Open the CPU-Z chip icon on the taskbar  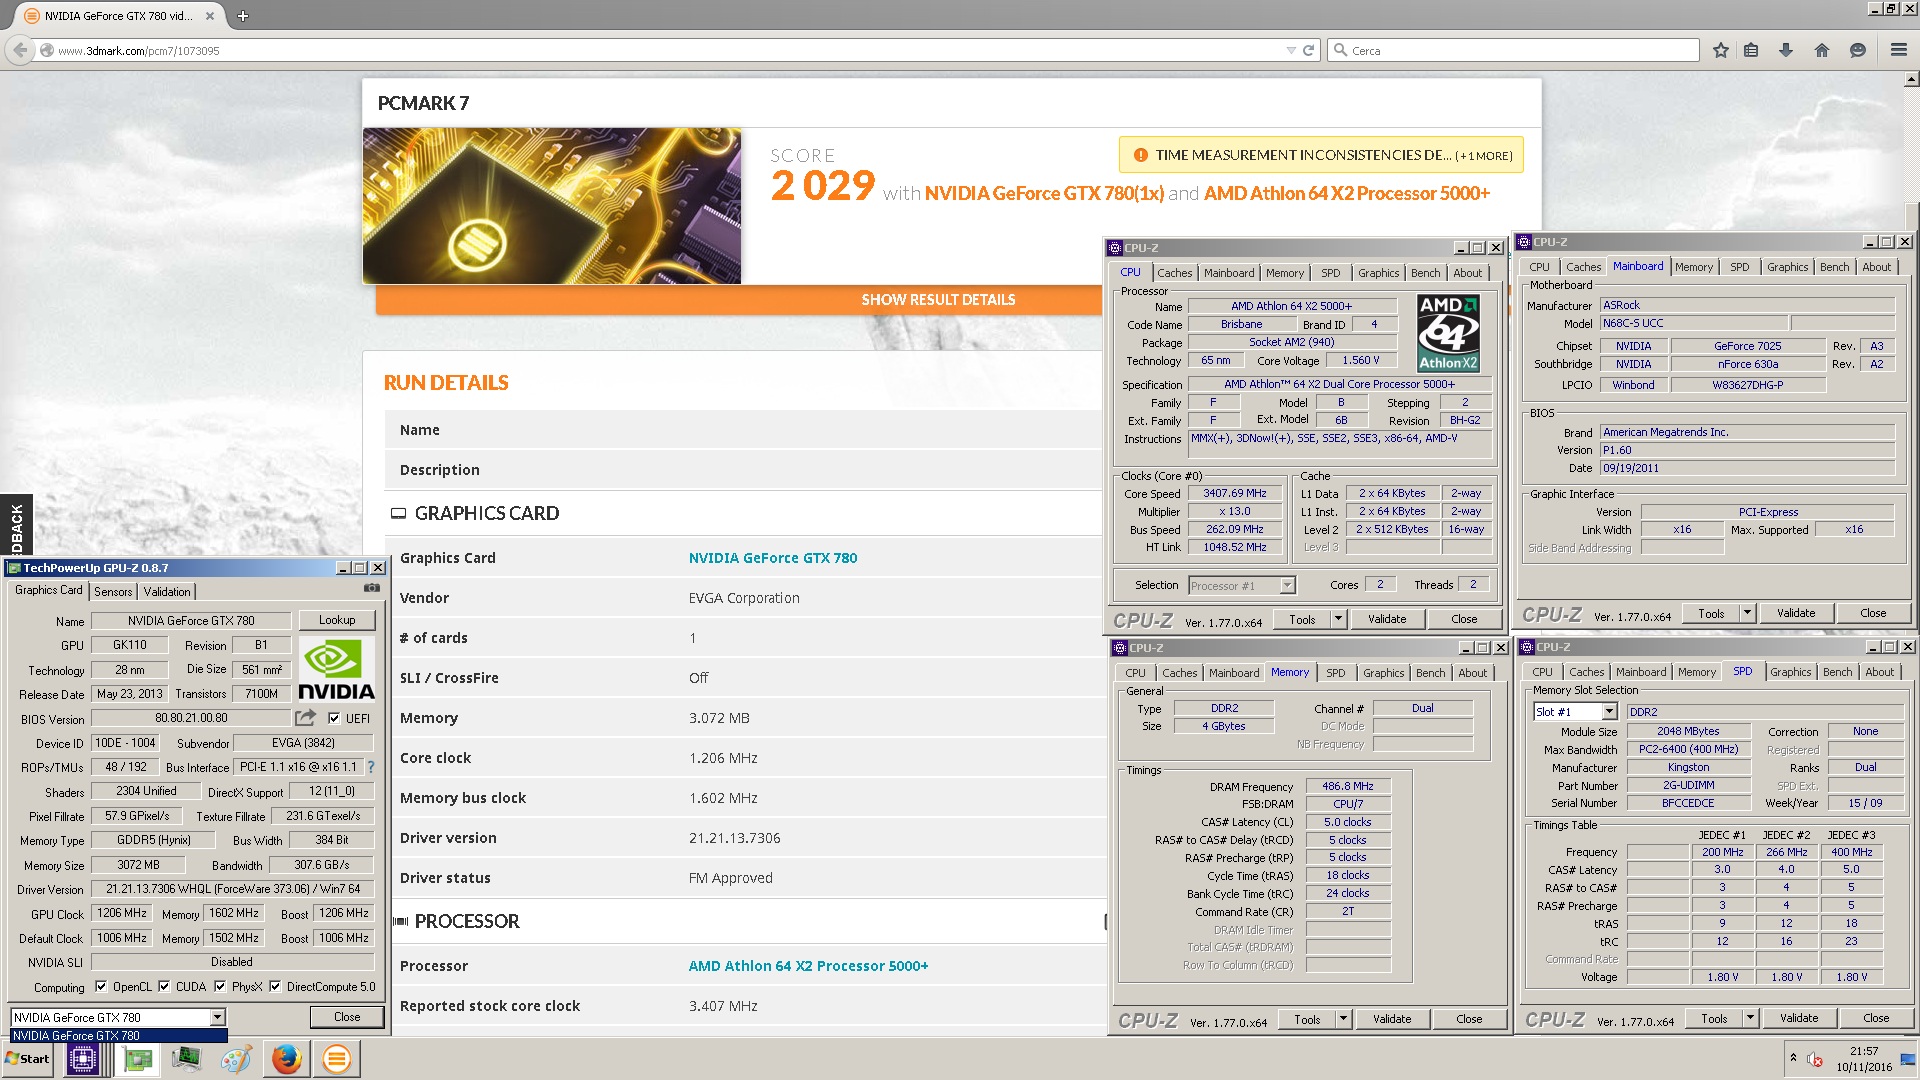[82, 1059]
